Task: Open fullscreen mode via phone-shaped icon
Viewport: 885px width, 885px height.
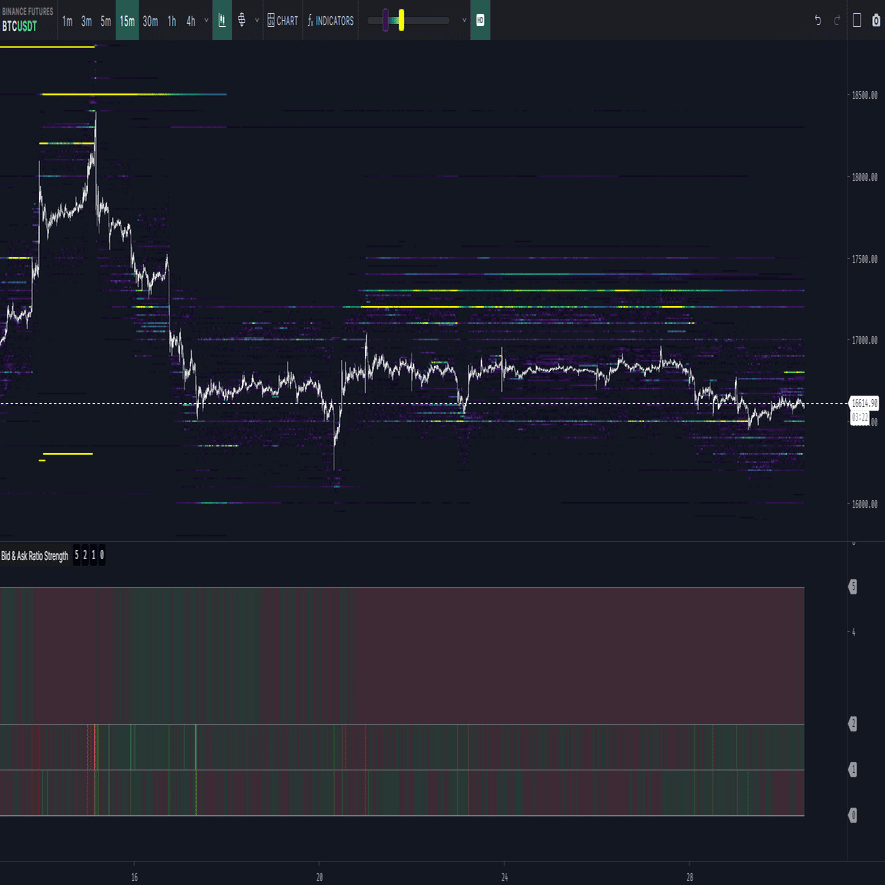Action: pos(857,19)
